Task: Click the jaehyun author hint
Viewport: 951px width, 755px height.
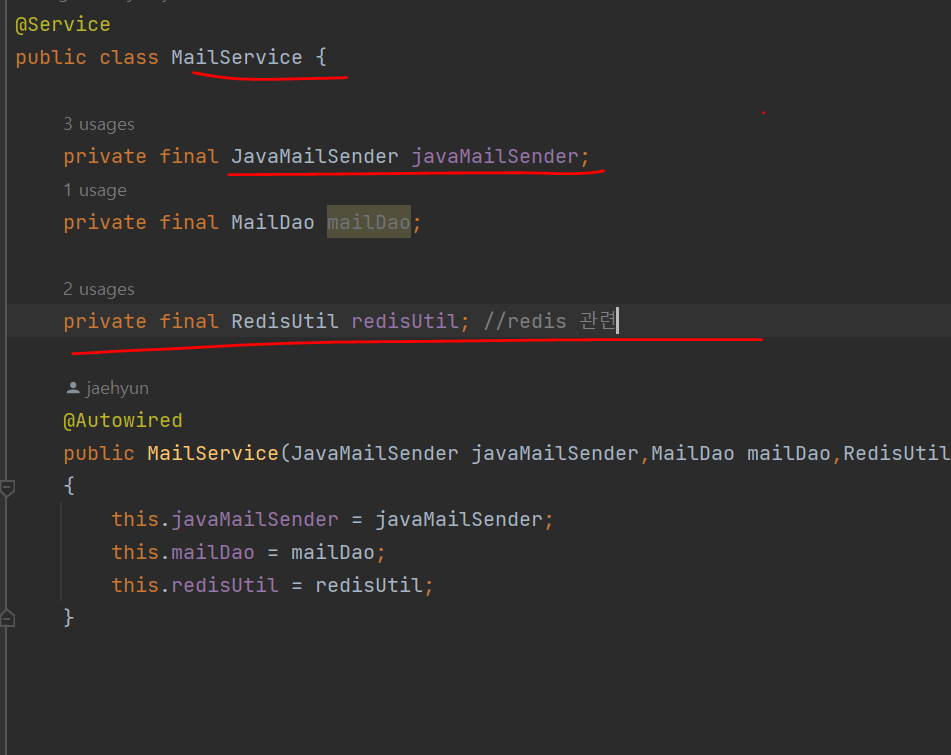Action: click(118, 388)
